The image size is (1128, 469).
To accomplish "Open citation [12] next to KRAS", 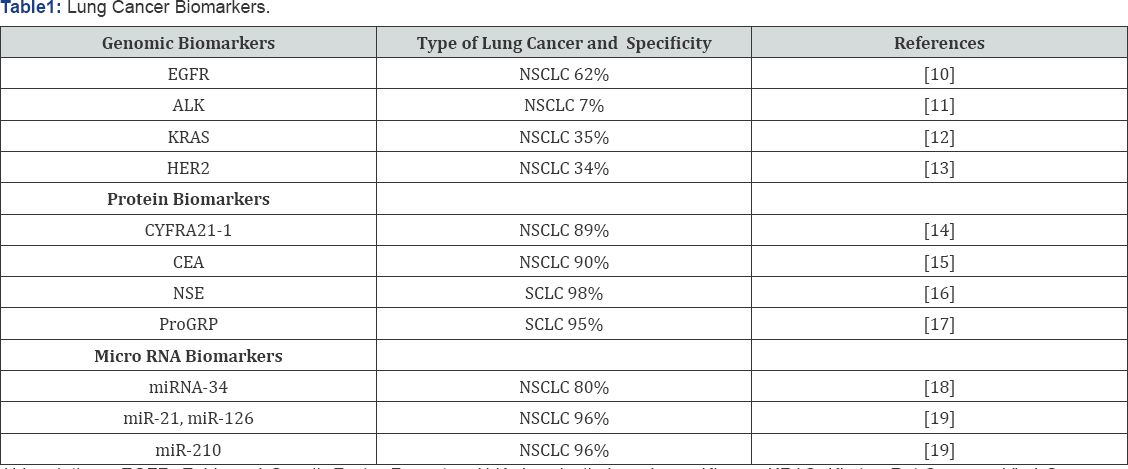I will click(939, 137).
